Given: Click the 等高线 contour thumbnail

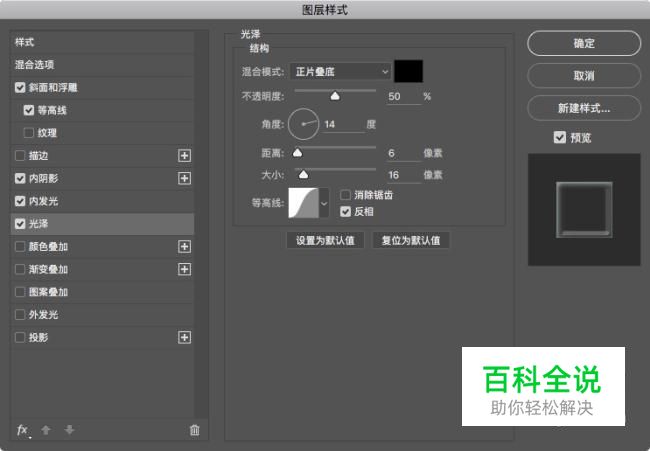Looking at the screenshot, I should click(x=303, y=203).
